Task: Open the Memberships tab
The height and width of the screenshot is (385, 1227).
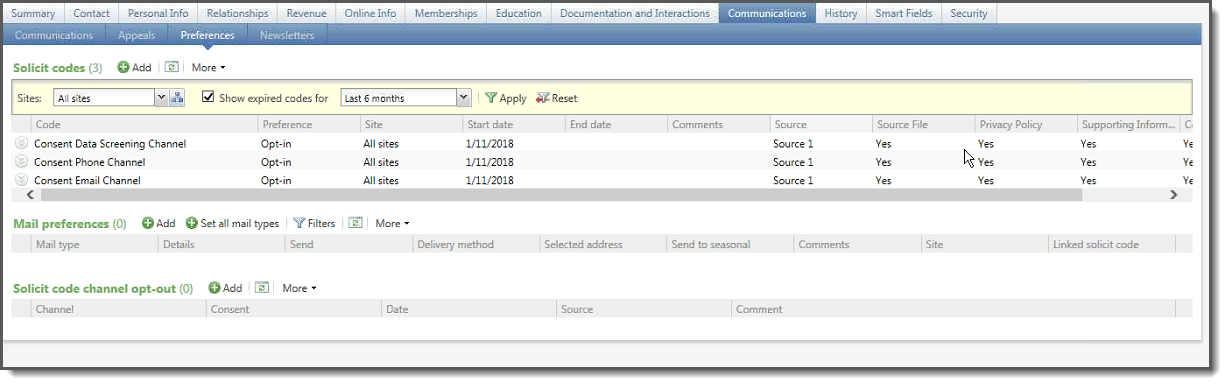Action: tap(447, 13)
